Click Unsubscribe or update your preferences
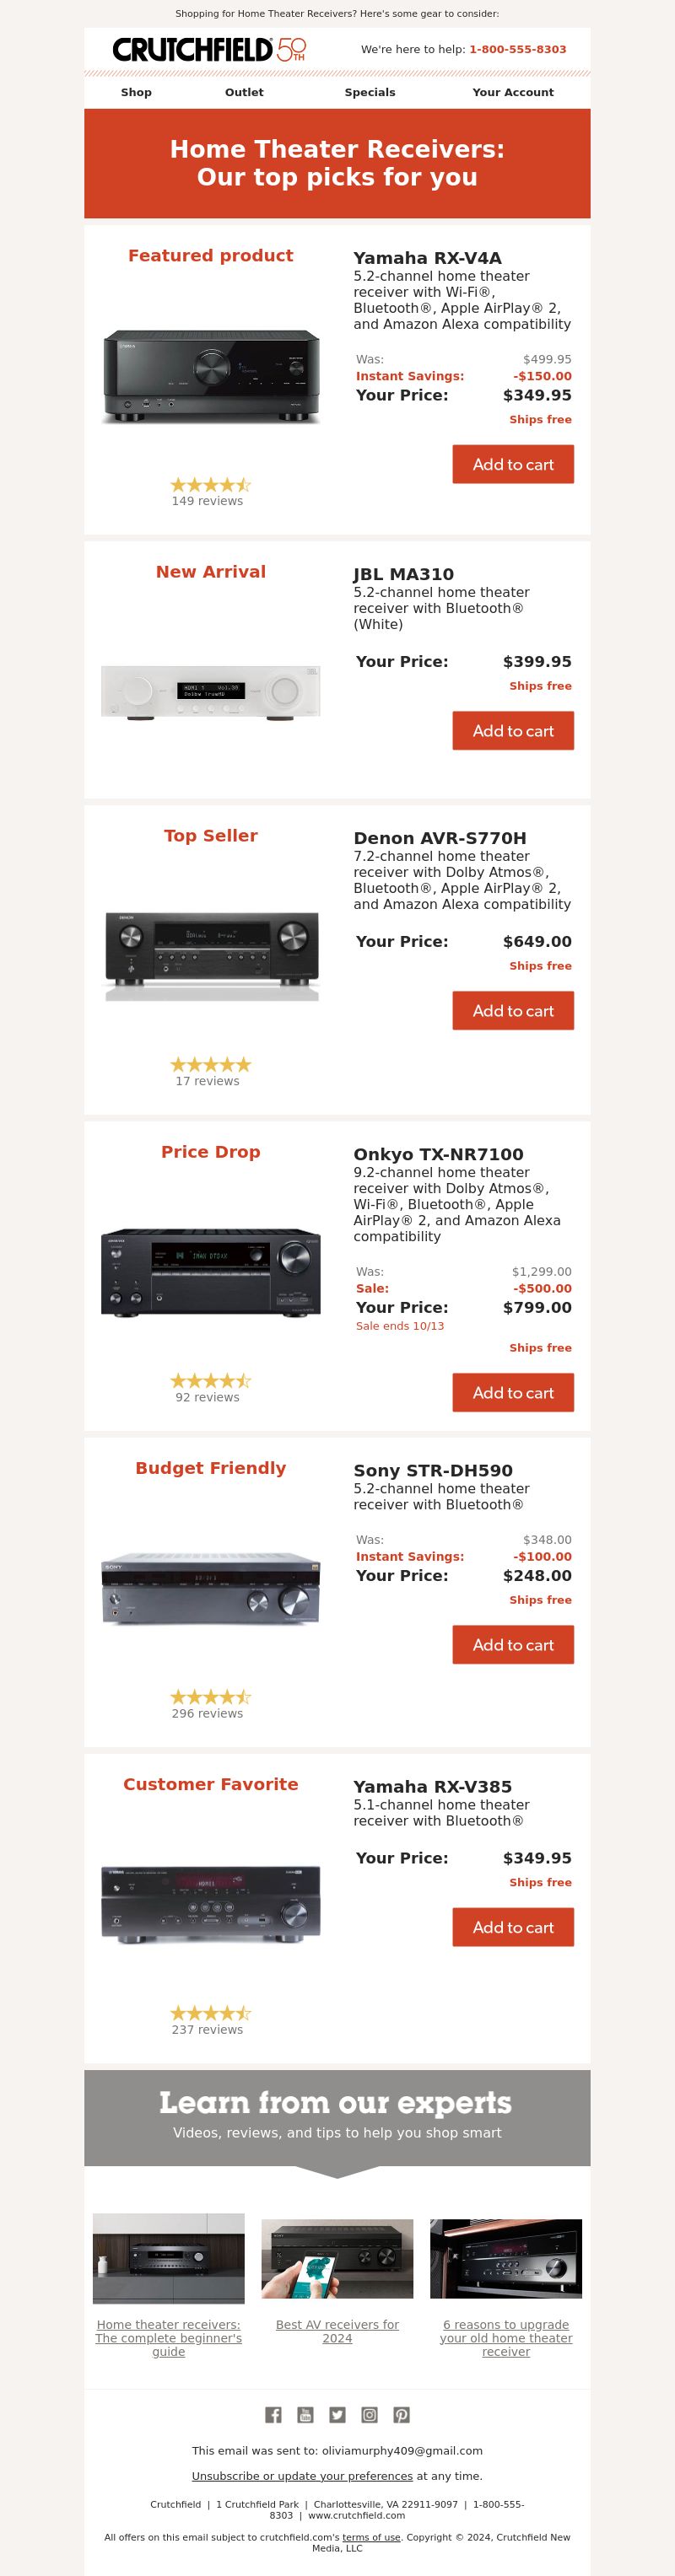This screenshot has width=675, height=2576. (302, 2476)
